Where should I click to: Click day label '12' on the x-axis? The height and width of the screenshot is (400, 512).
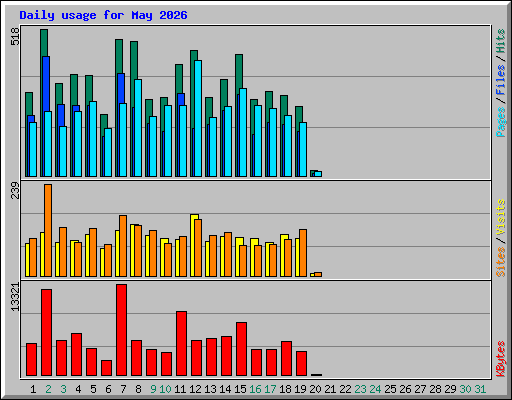tap(195, 389)
